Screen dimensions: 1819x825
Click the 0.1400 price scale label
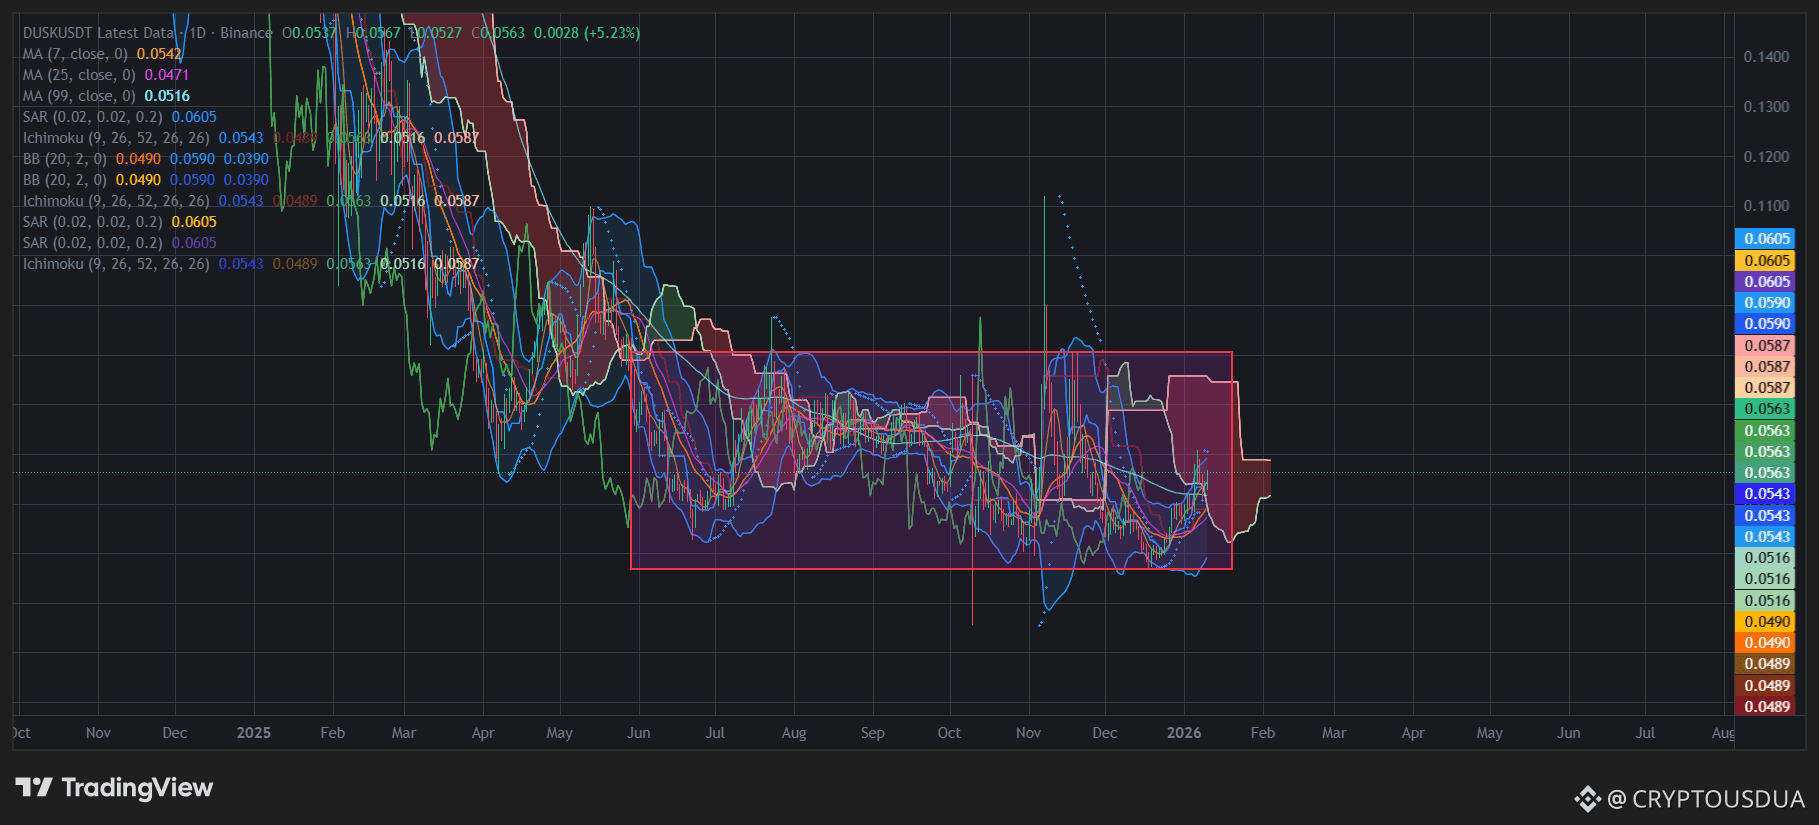[1766, 57]
